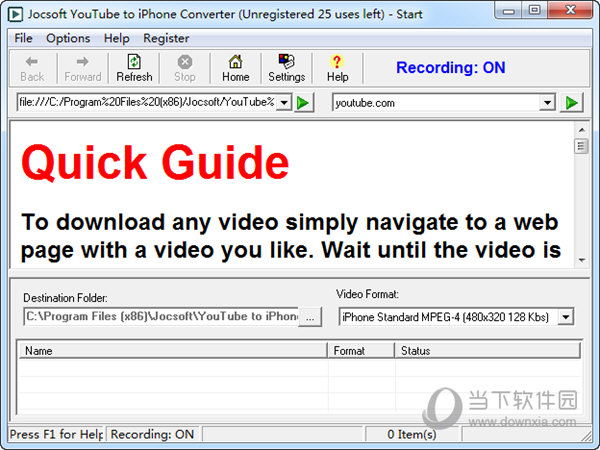
Task: Click green Go arrow beside youtube.com field
Action: coord(572,103)
